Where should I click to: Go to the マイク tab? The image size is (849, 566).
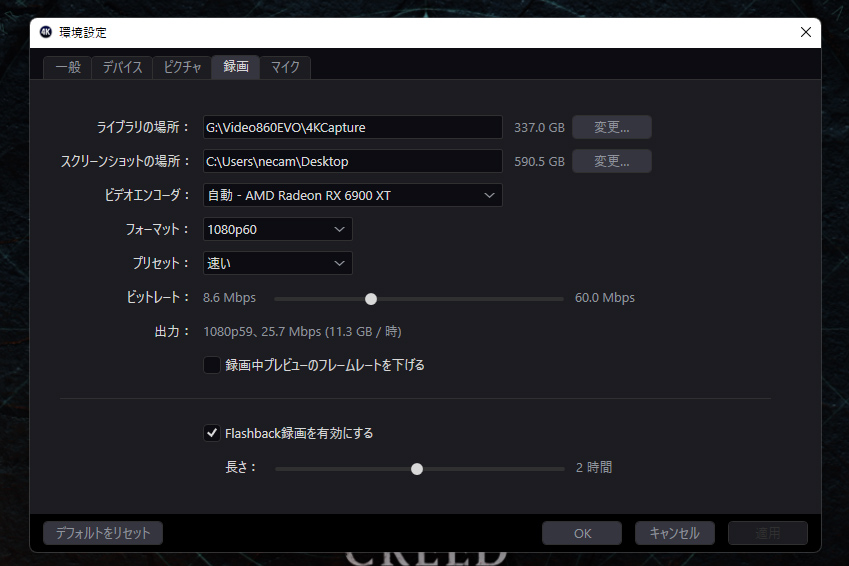(x=285, y=67)
